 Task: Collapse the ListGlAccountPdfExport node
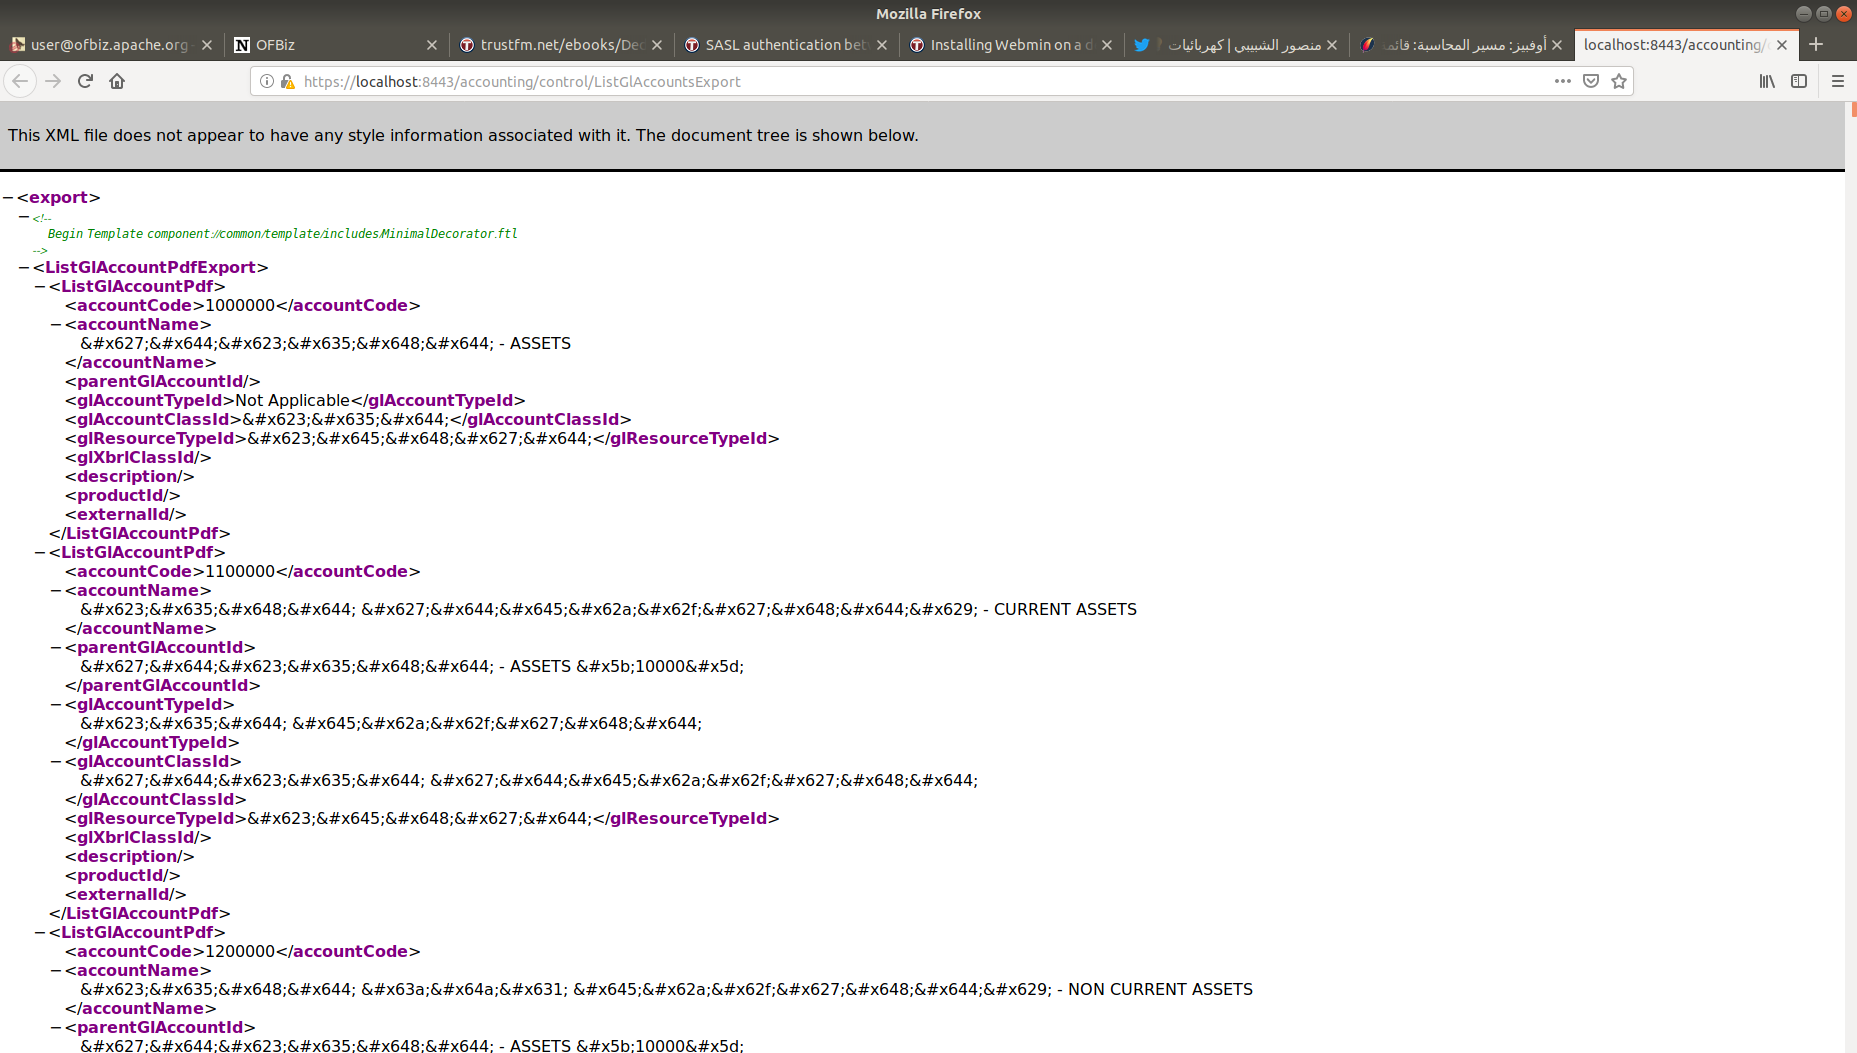click(24, 267)
